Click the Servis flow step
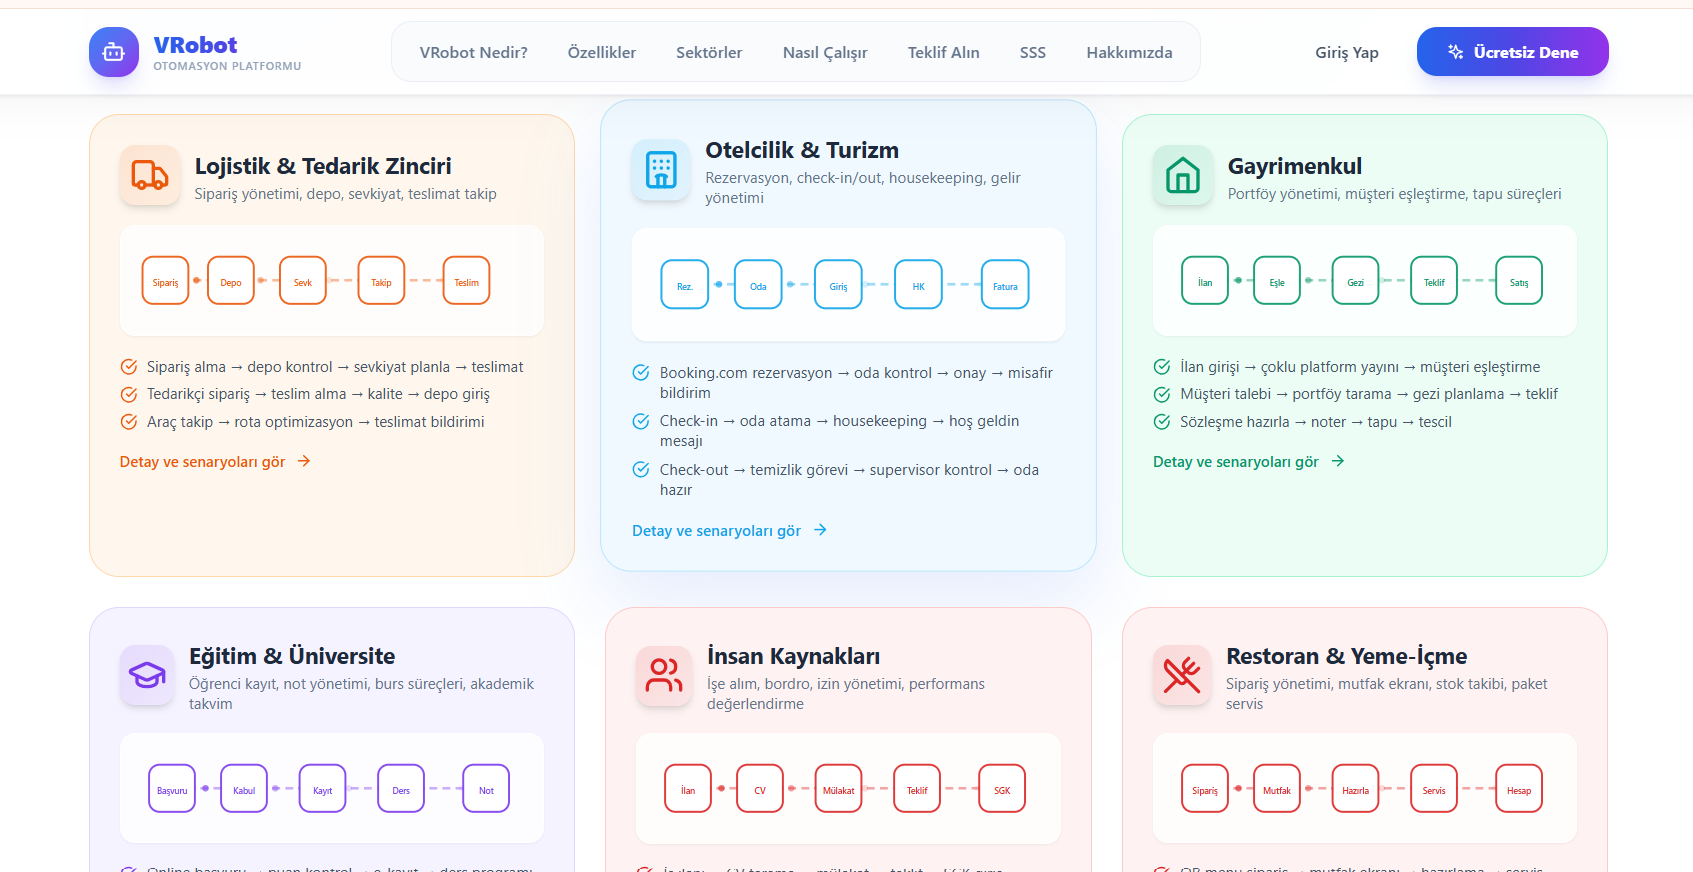The width and height of the screenshot is (1693, 872). tap(1434, 789)
